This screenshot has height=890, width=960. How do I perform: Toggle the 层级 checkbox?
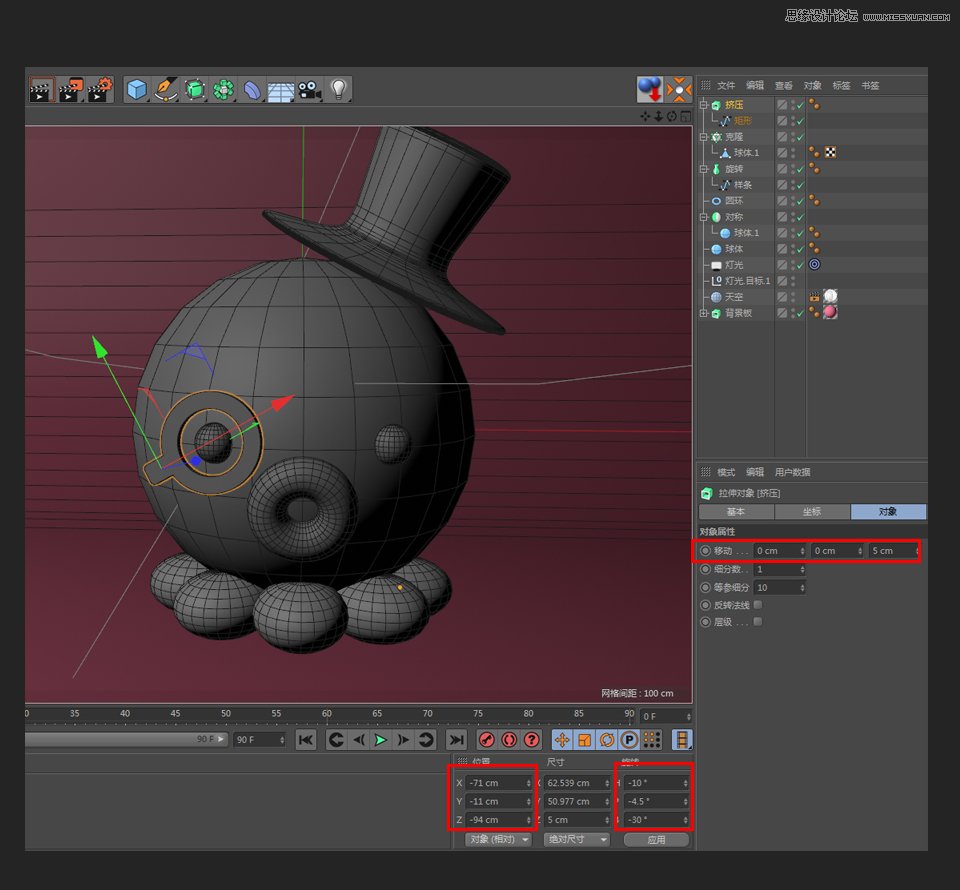[x=757, y=622]
